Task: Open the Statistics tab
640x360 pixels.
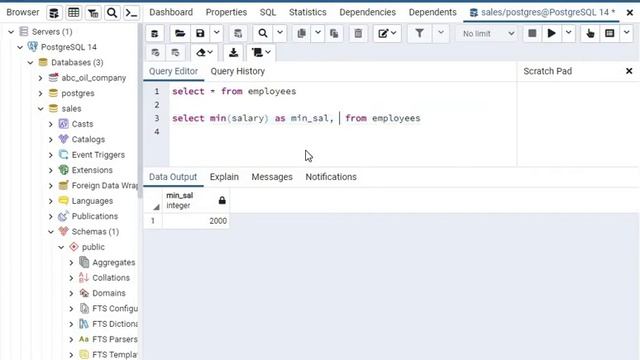Action: click(308, 12)
